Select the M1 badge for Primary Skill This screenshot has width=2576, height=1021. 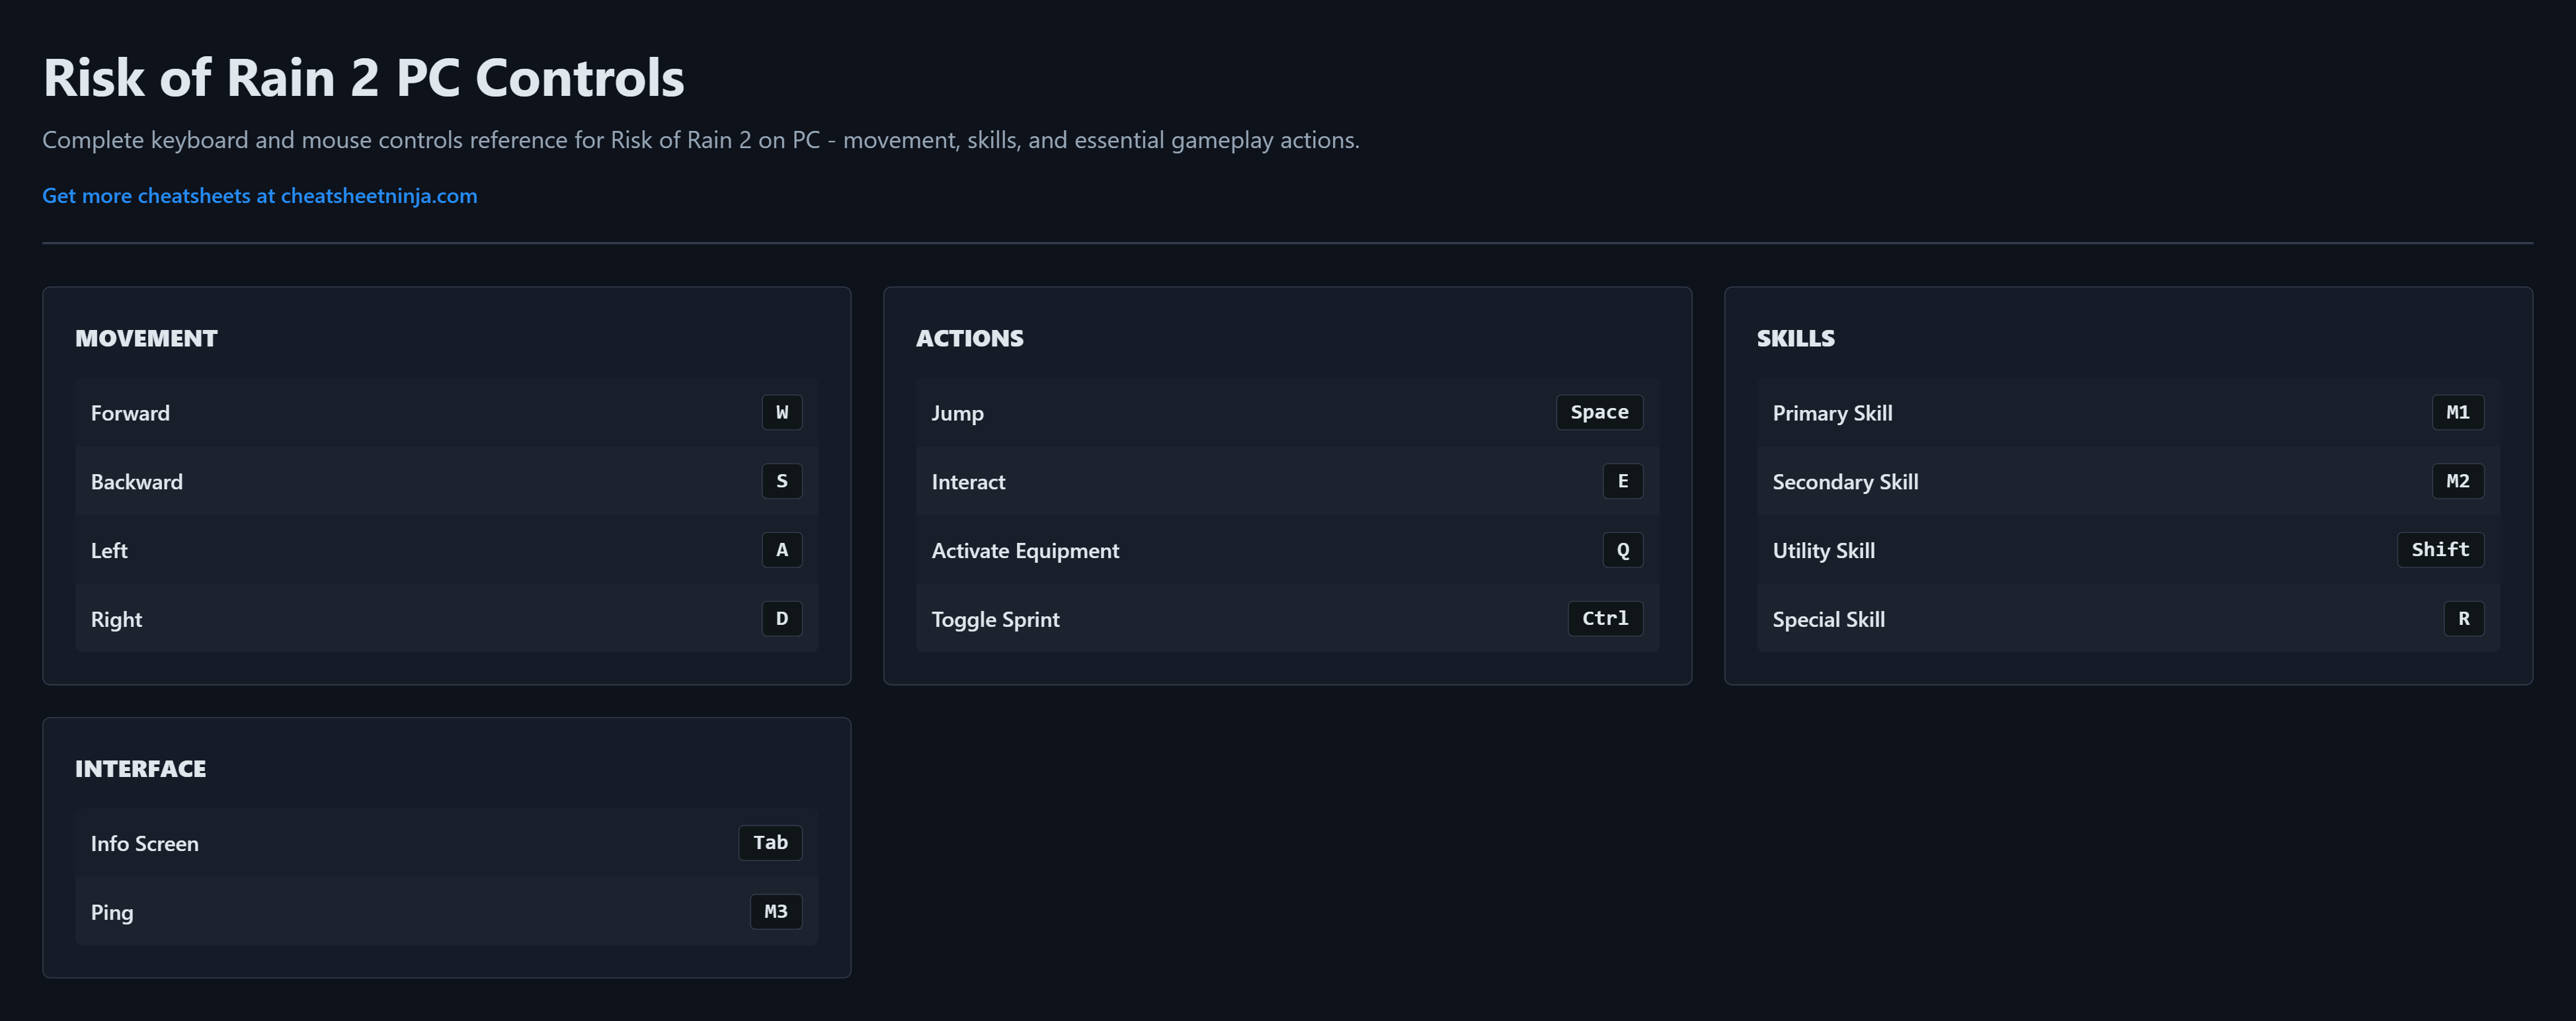(2457, 412)
